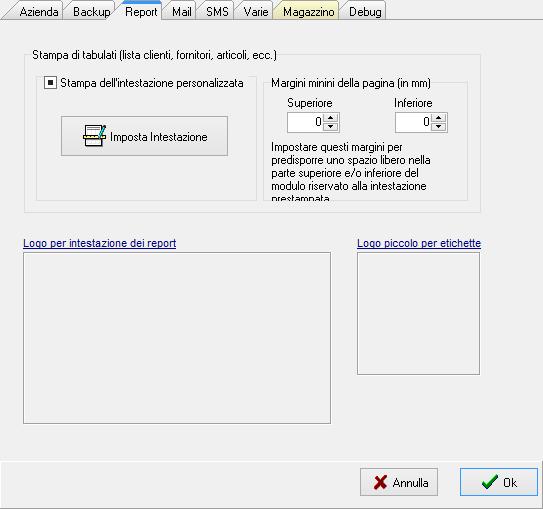
Task: Select the large report logo image box
Action: tap(177, 338)
